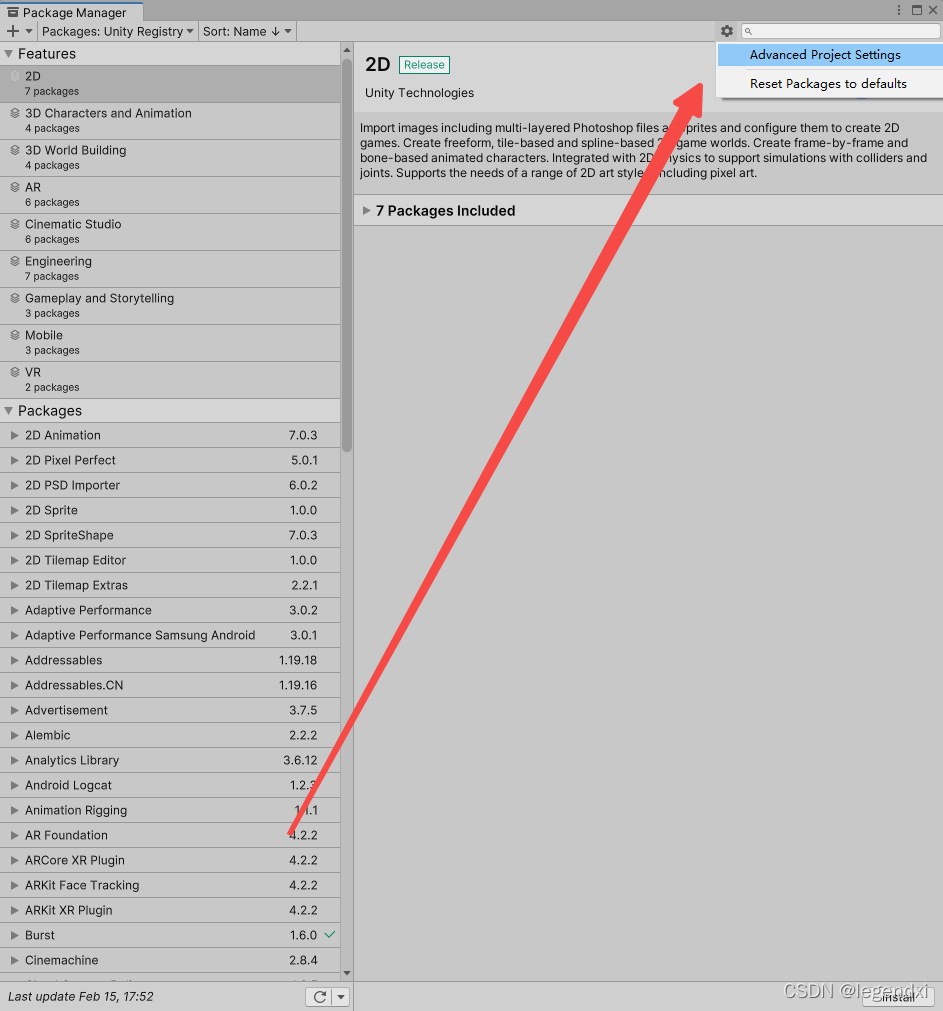
Task: Expand the Cinemachine package arrow
Action: coord(14,960)
